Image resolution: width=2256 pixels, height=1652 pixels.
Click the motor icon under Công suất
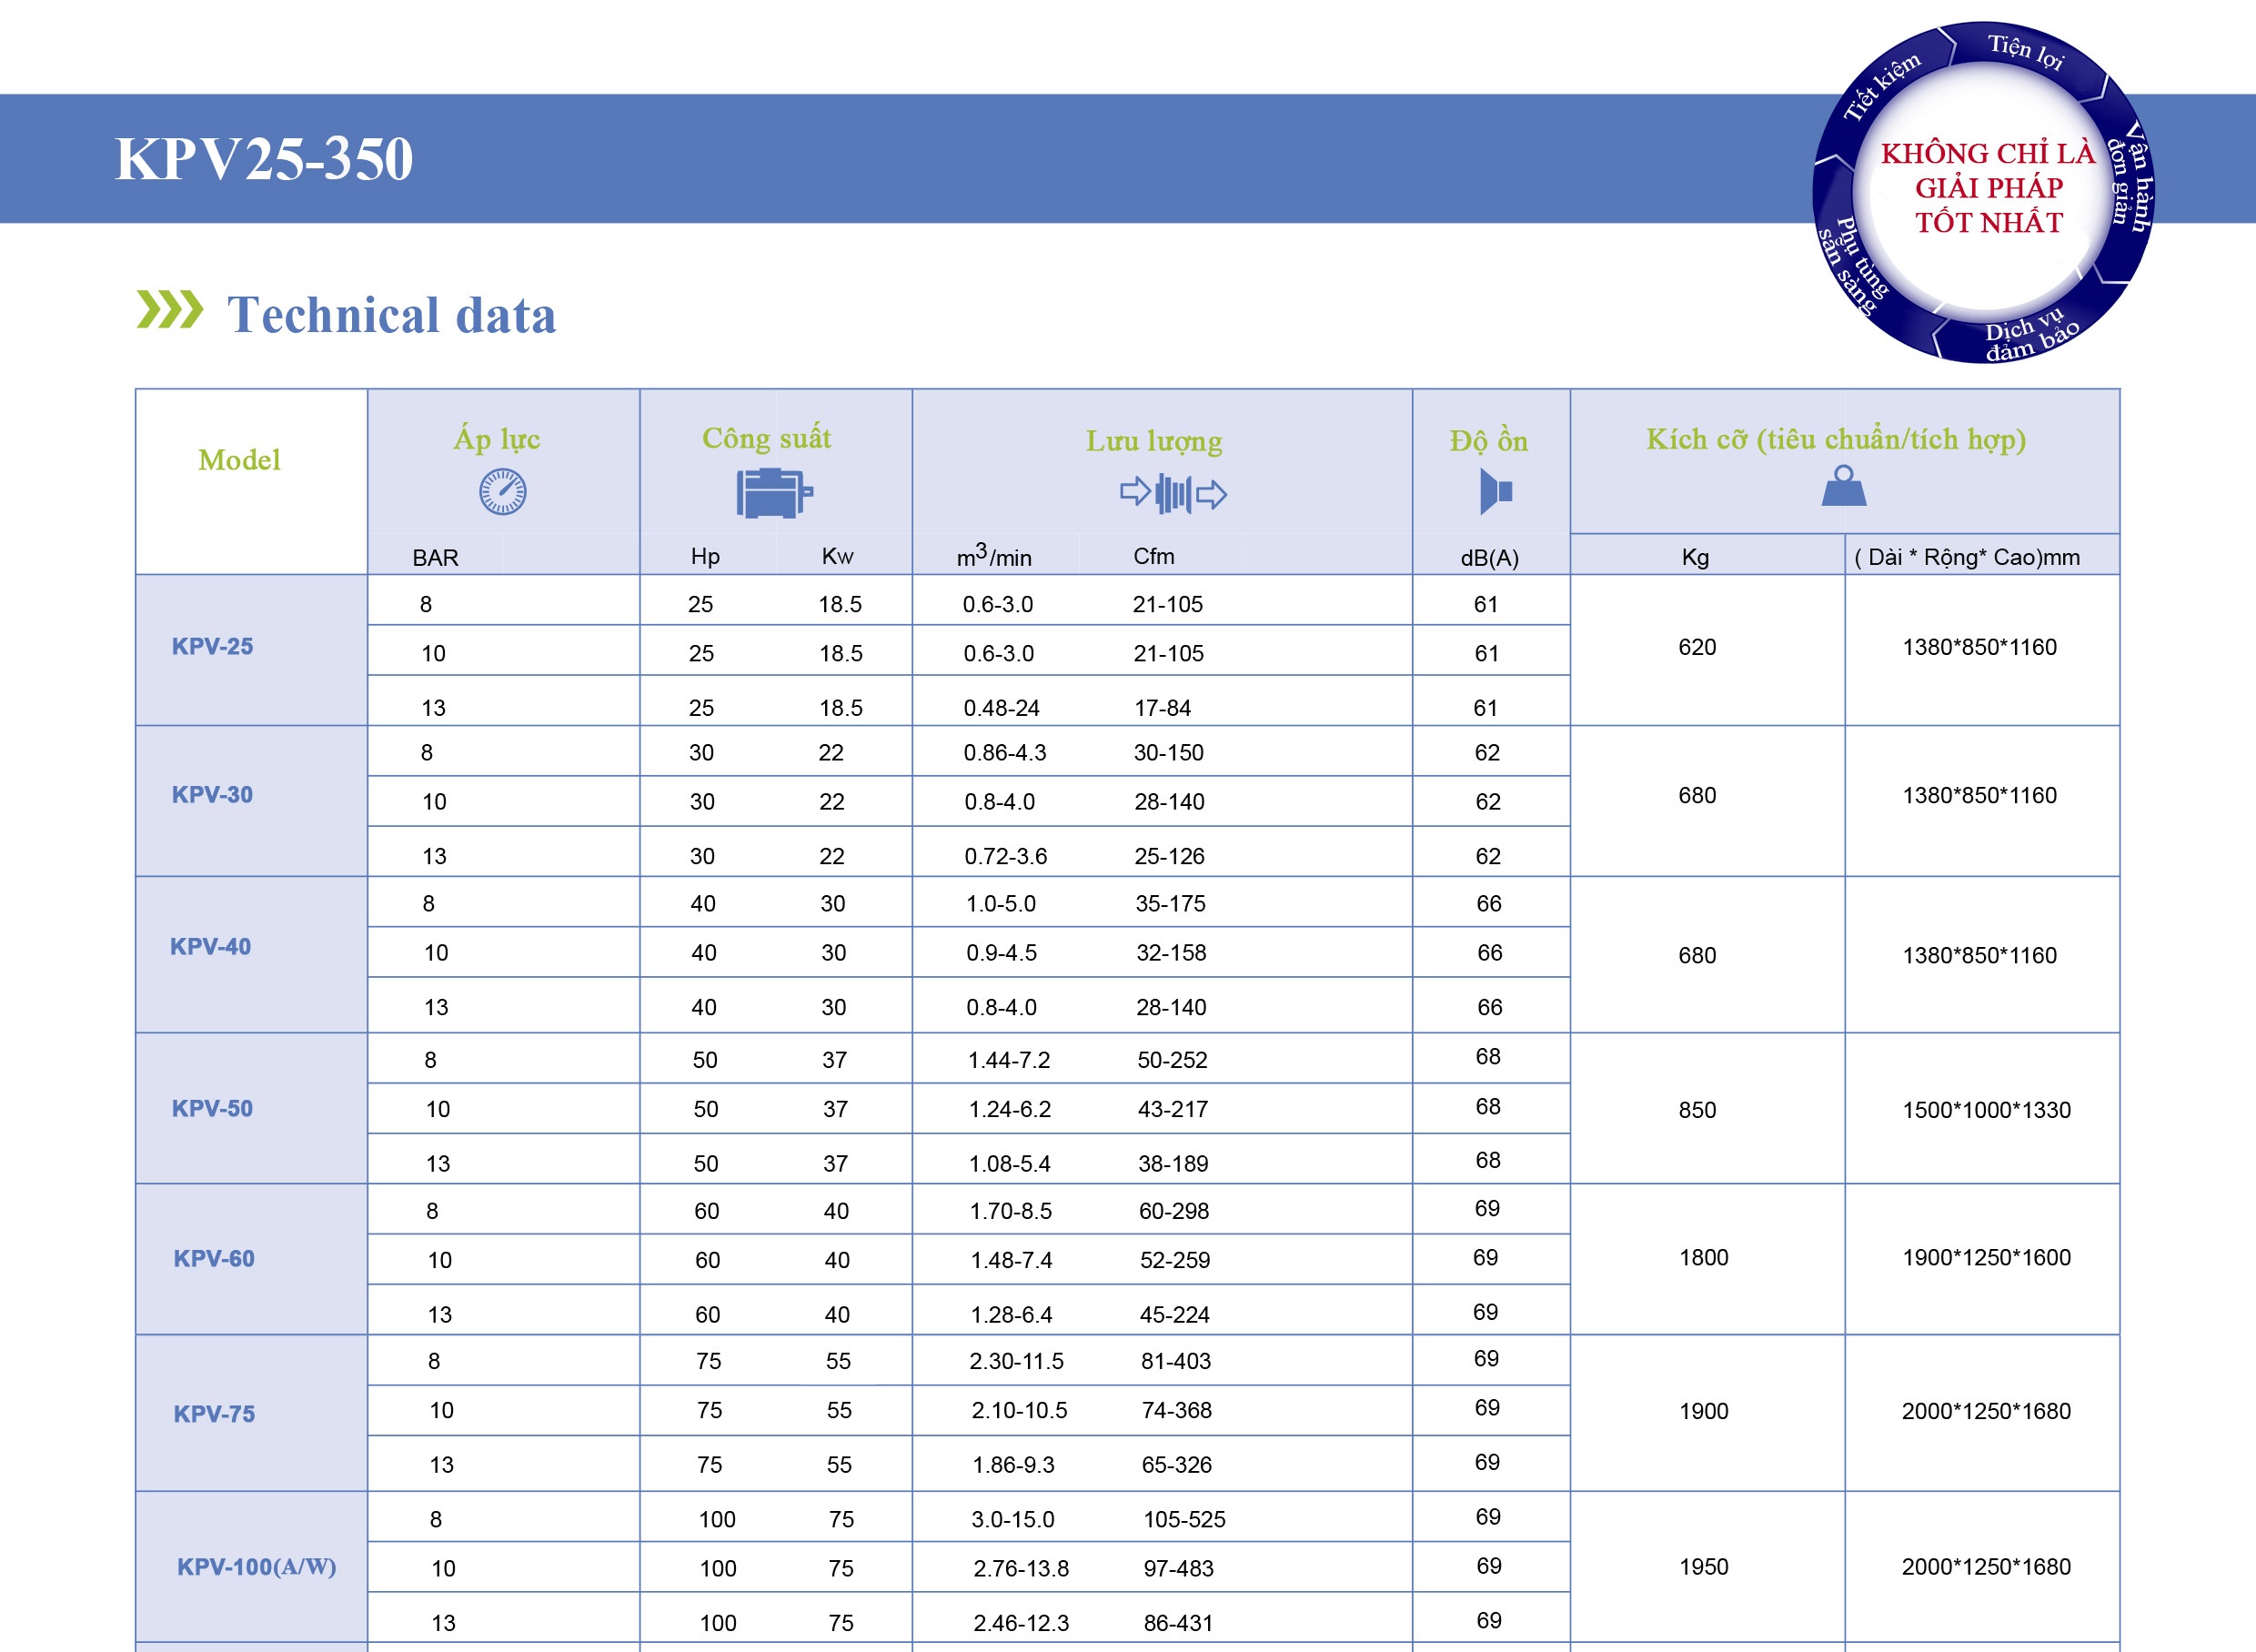pyautogui.click(x=774, y=493)
